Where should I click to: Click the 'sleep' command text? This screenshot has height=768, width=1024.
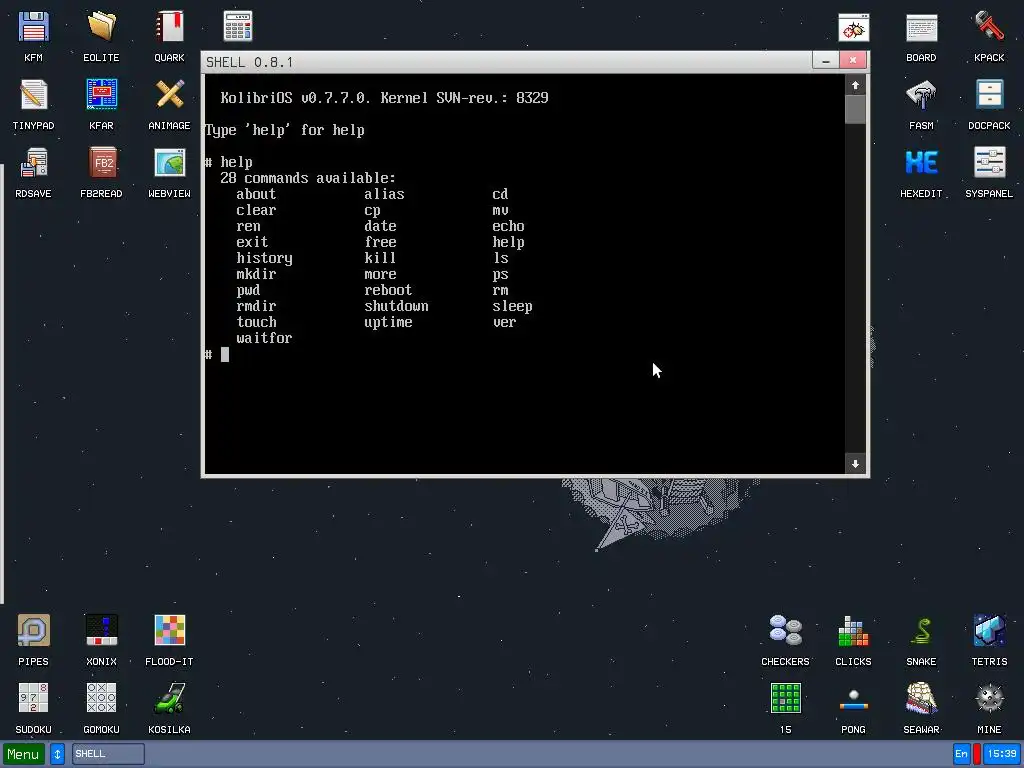512,306
